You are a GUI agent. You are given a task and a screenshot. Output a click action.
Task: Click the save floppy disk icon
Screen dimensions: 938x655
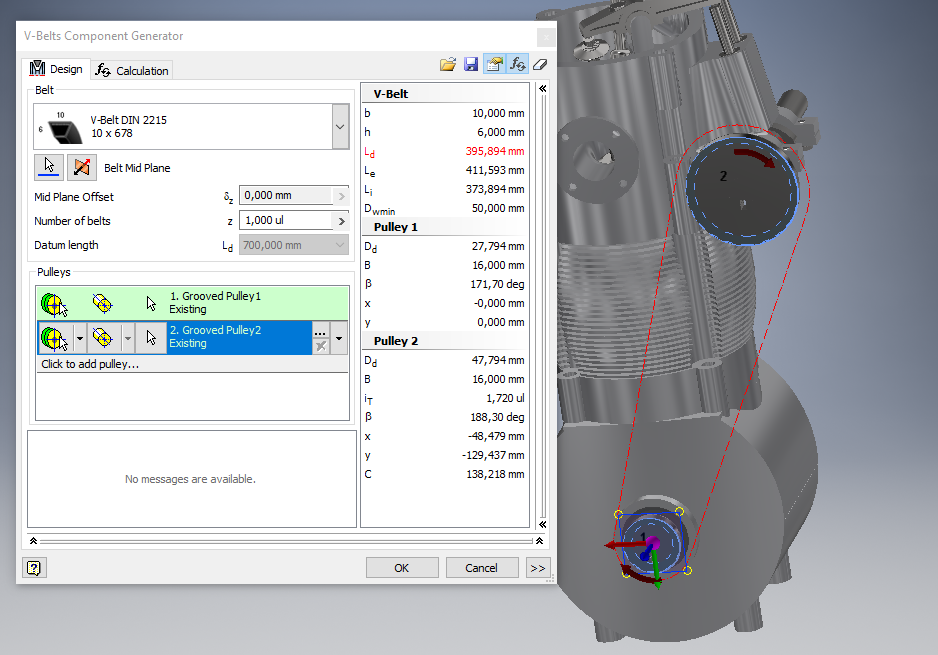point(471,64)
